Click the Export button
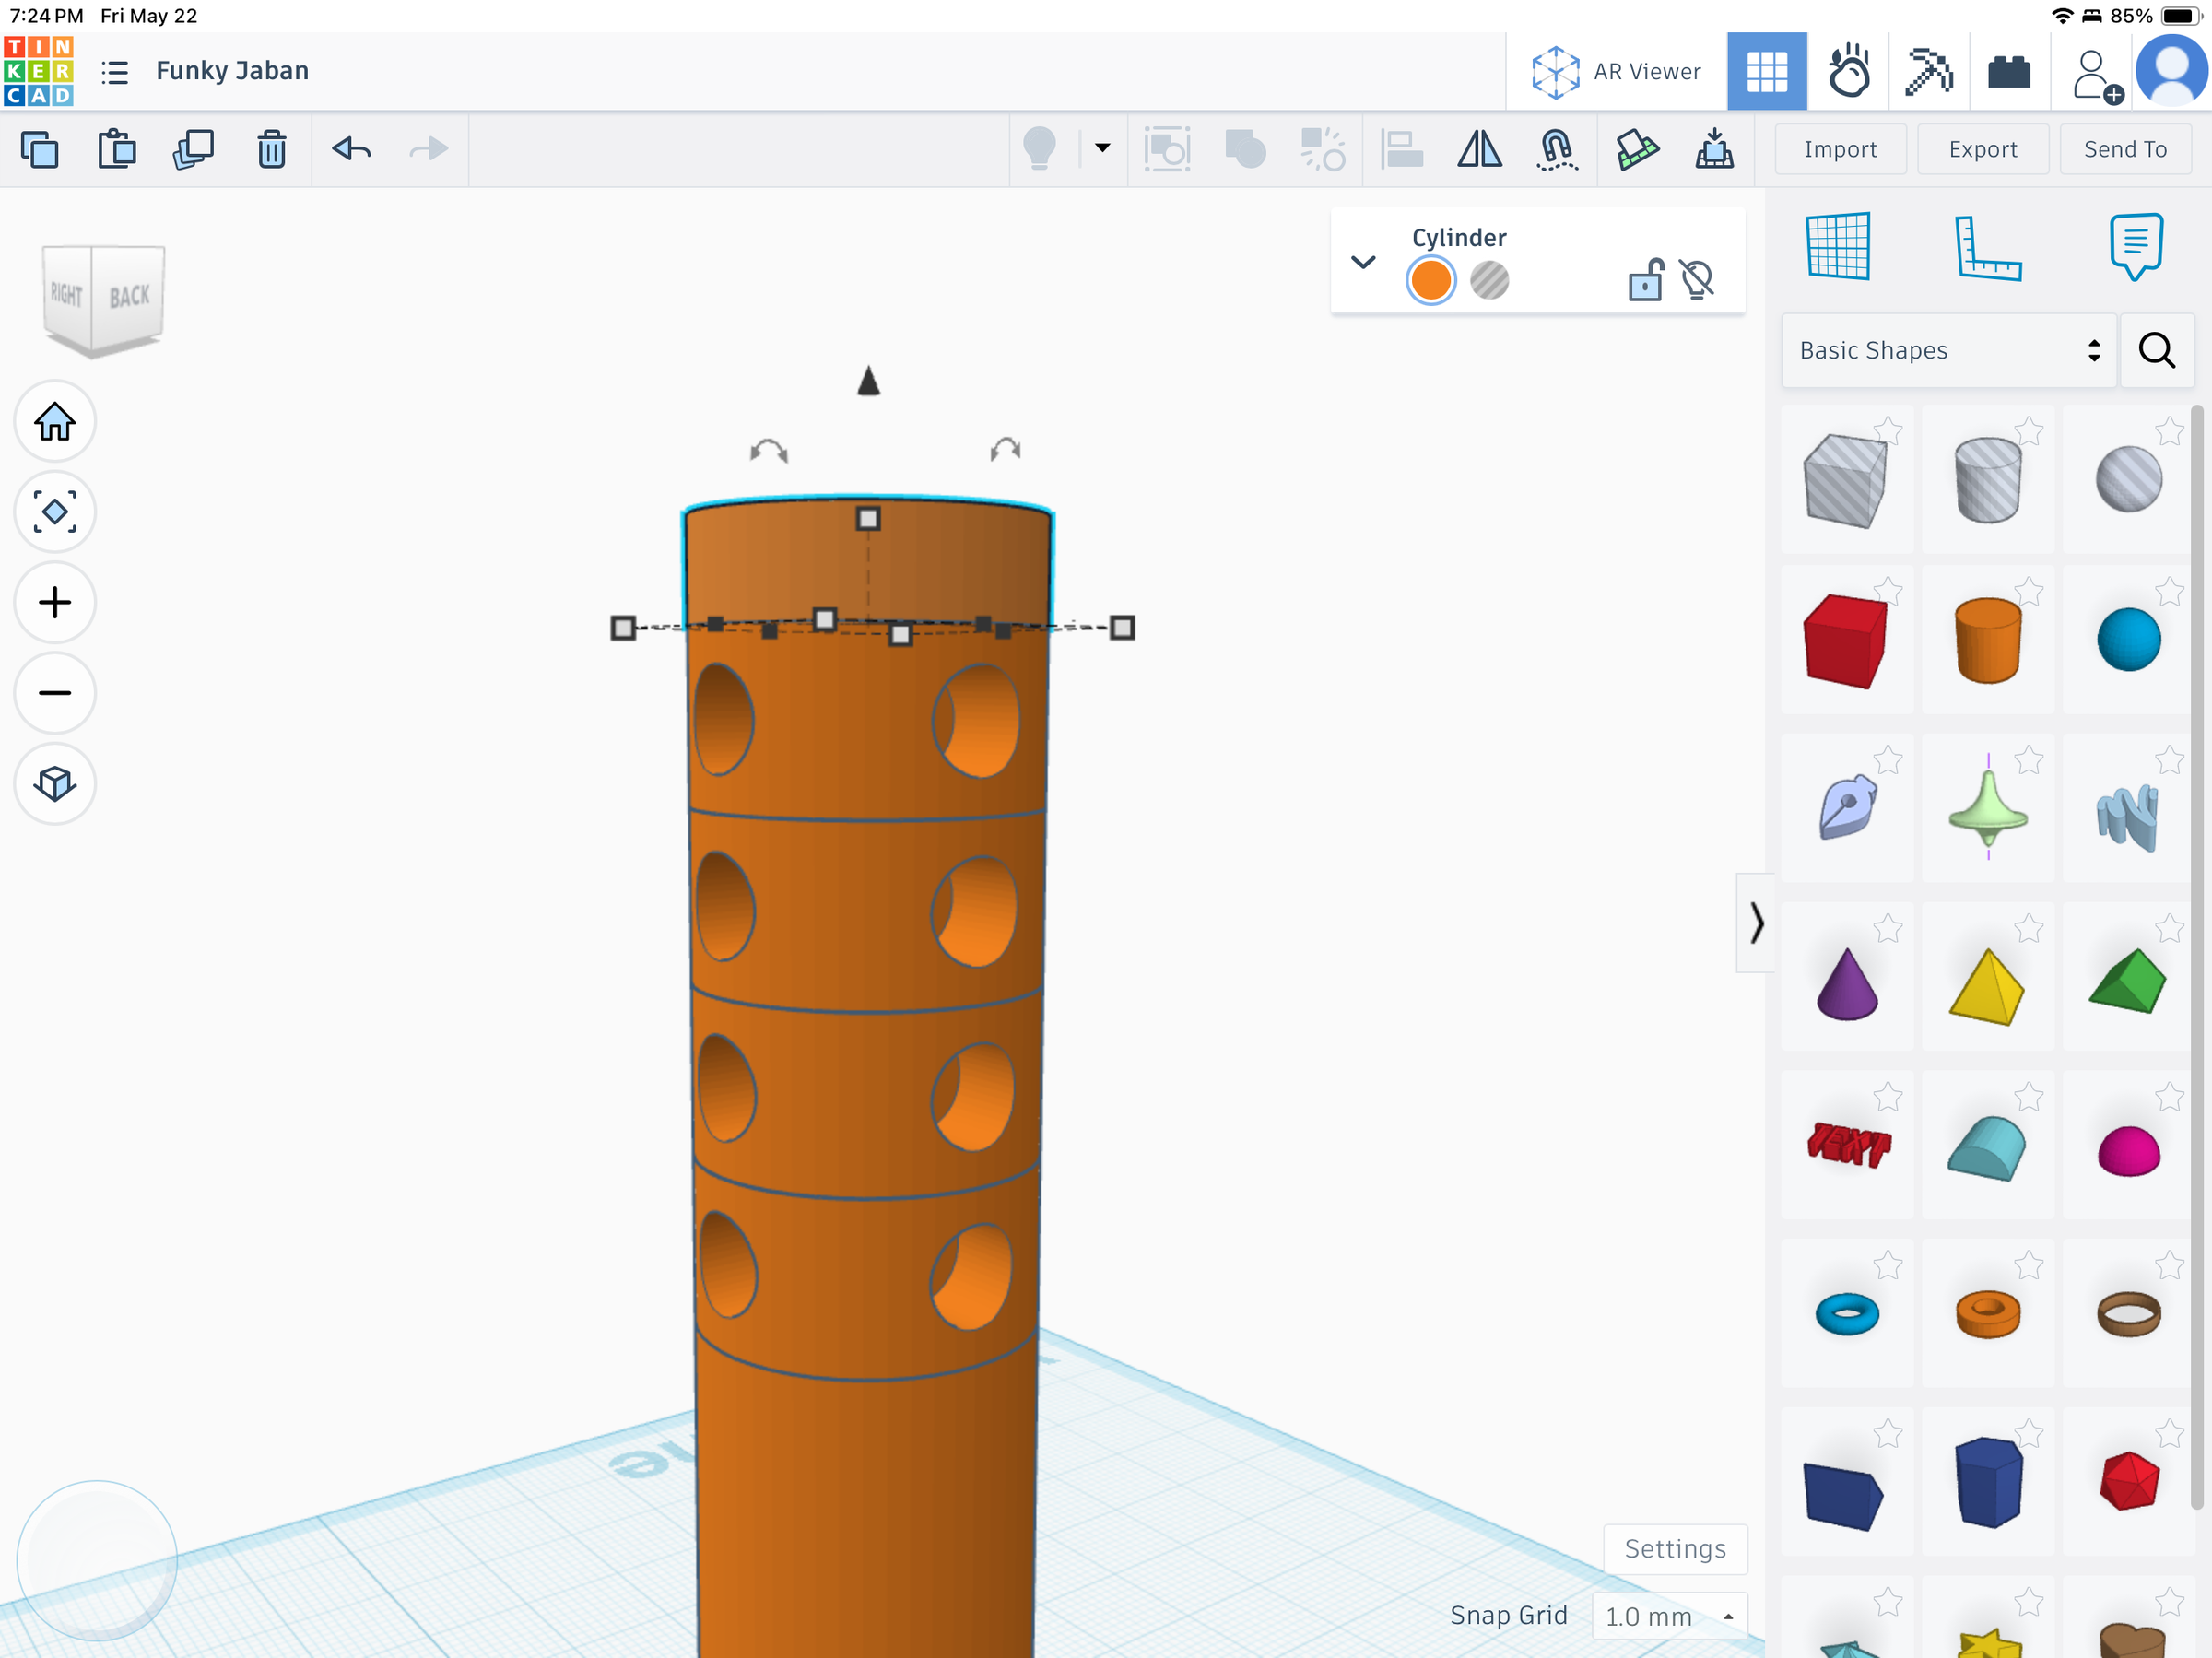Screen dimensions: 2212x1658 pos(1982,149)
